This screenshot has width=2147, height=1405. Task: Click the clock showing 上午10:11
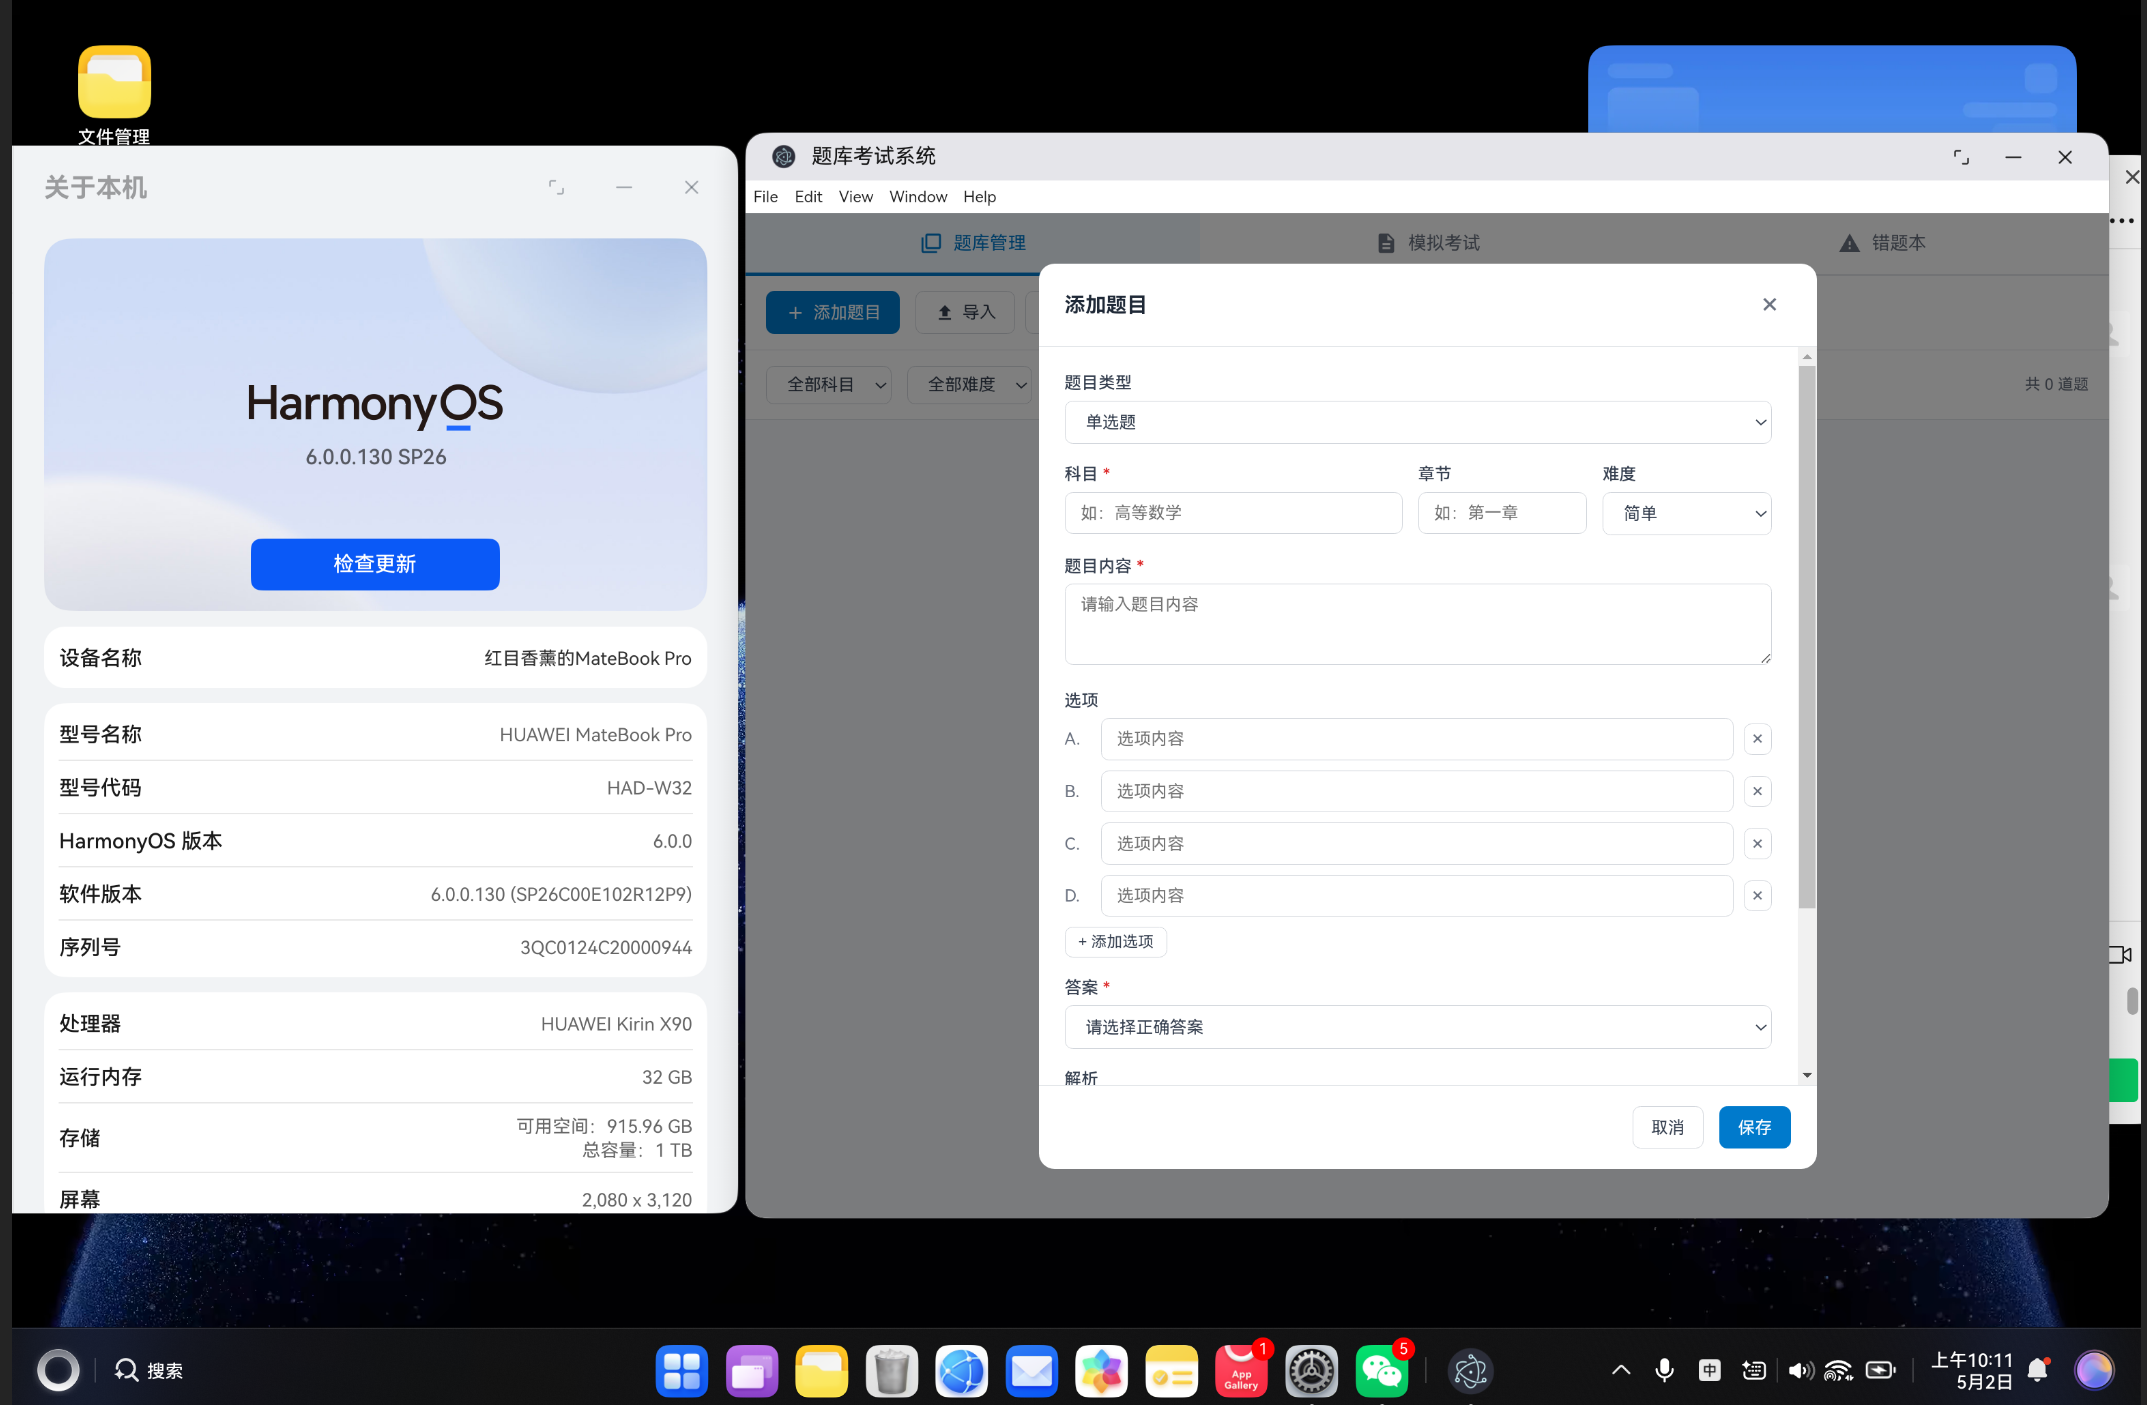tap(1971, 1360)
